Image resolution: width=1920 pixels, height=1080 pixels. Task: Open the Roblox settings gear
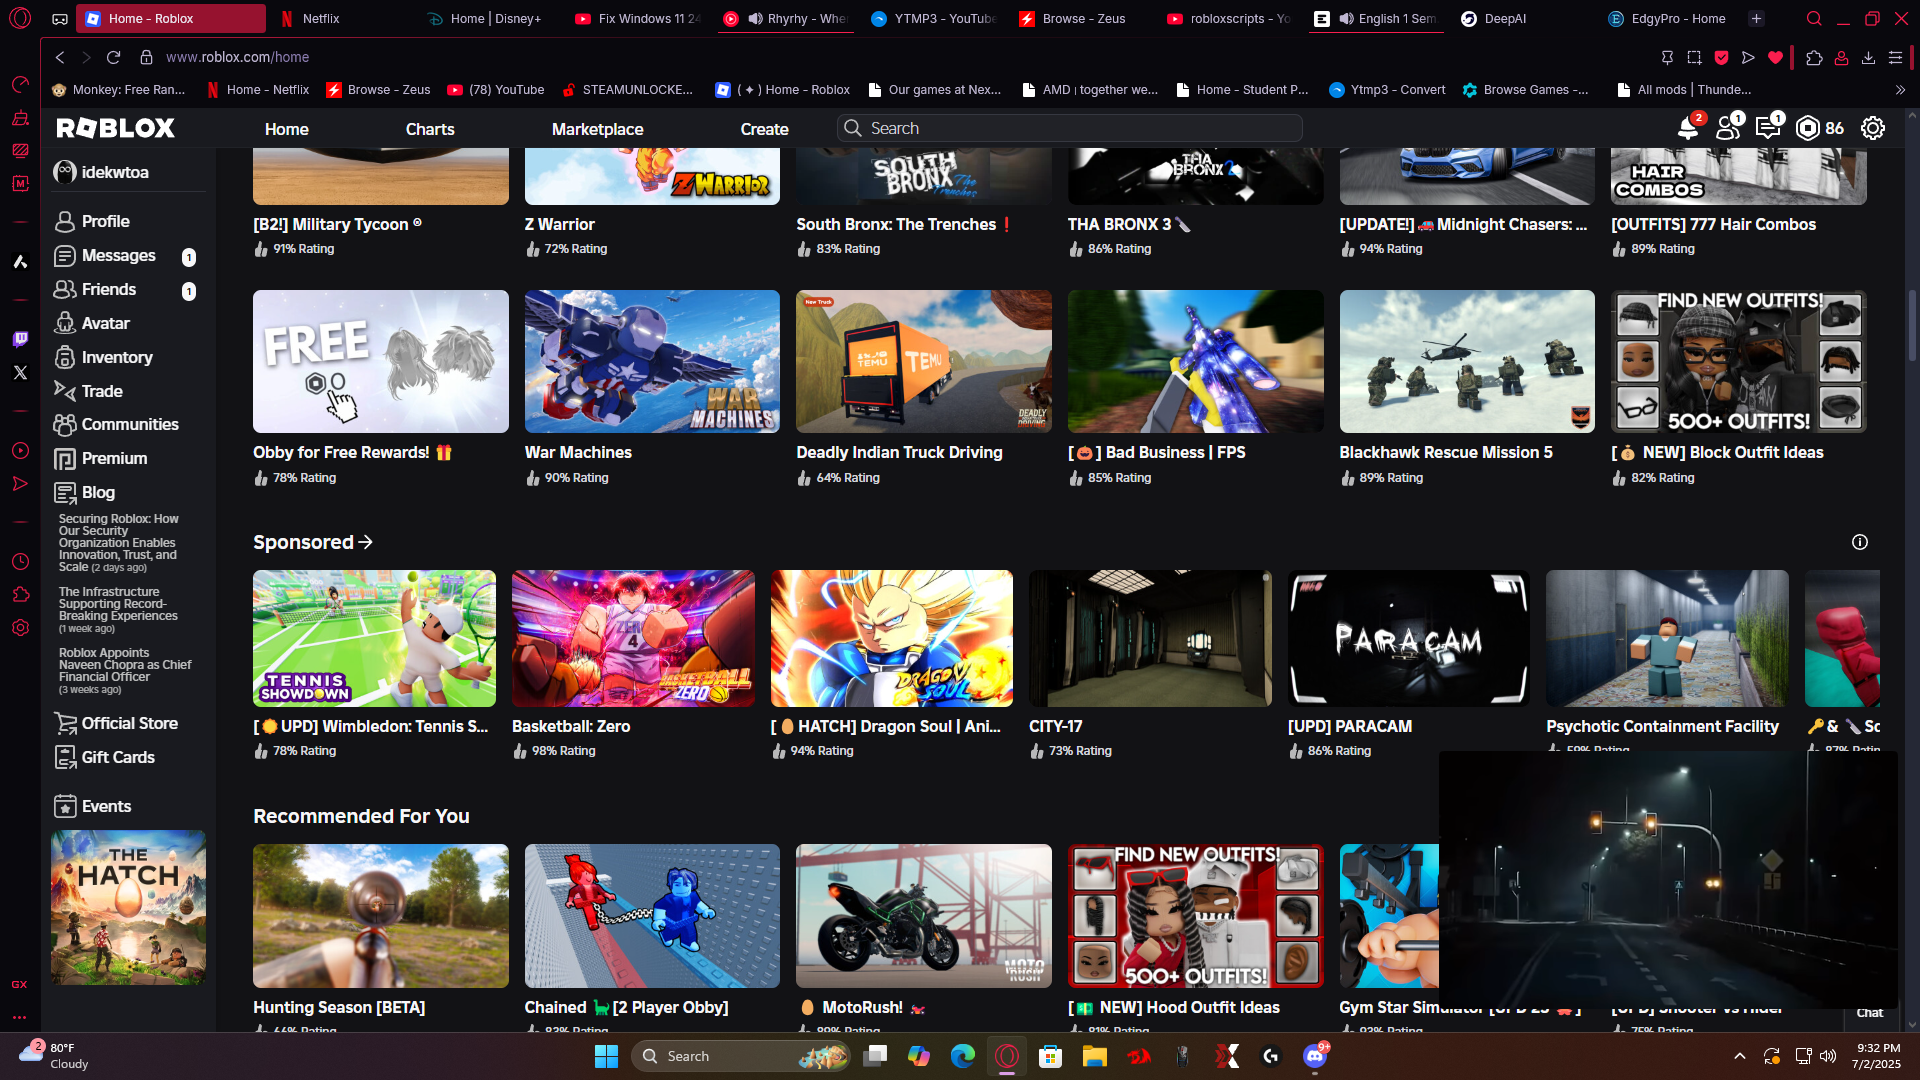[1873, 128]
